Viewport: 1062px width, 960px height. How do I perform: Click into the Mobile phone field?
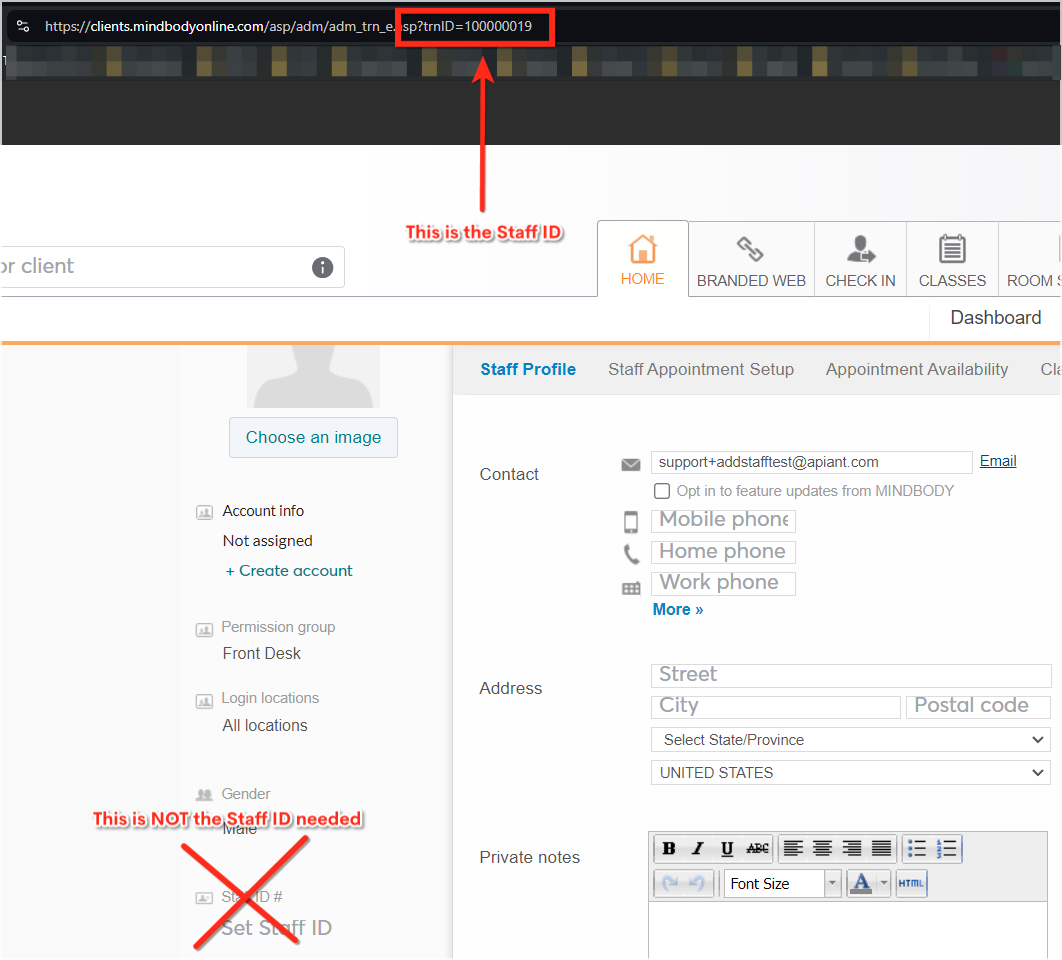click(x=723, y=520)
